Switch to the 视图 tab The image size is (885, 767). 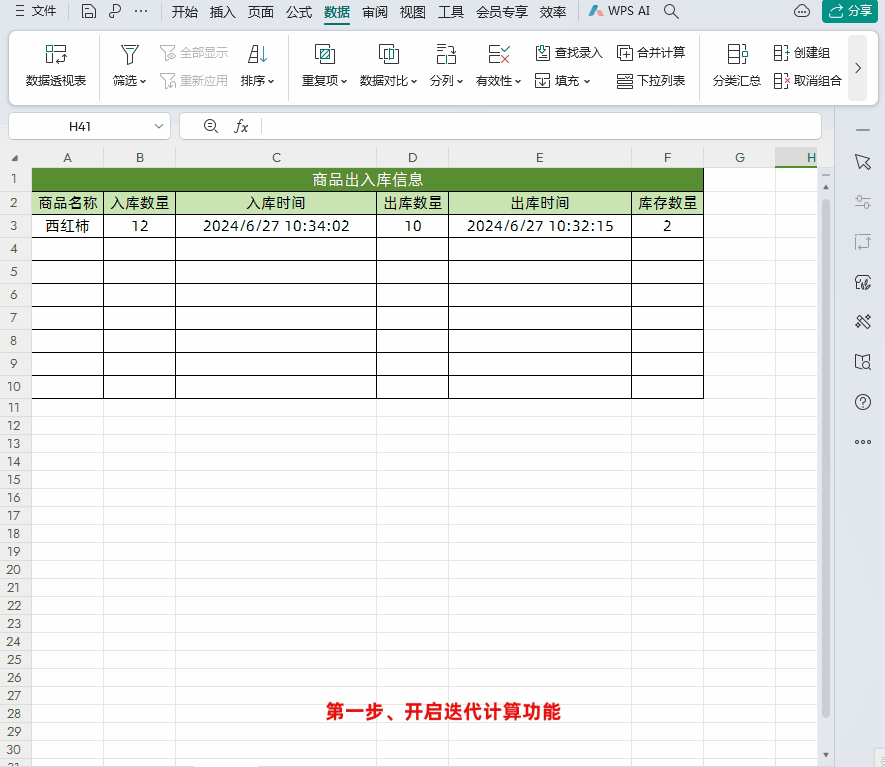413,12
